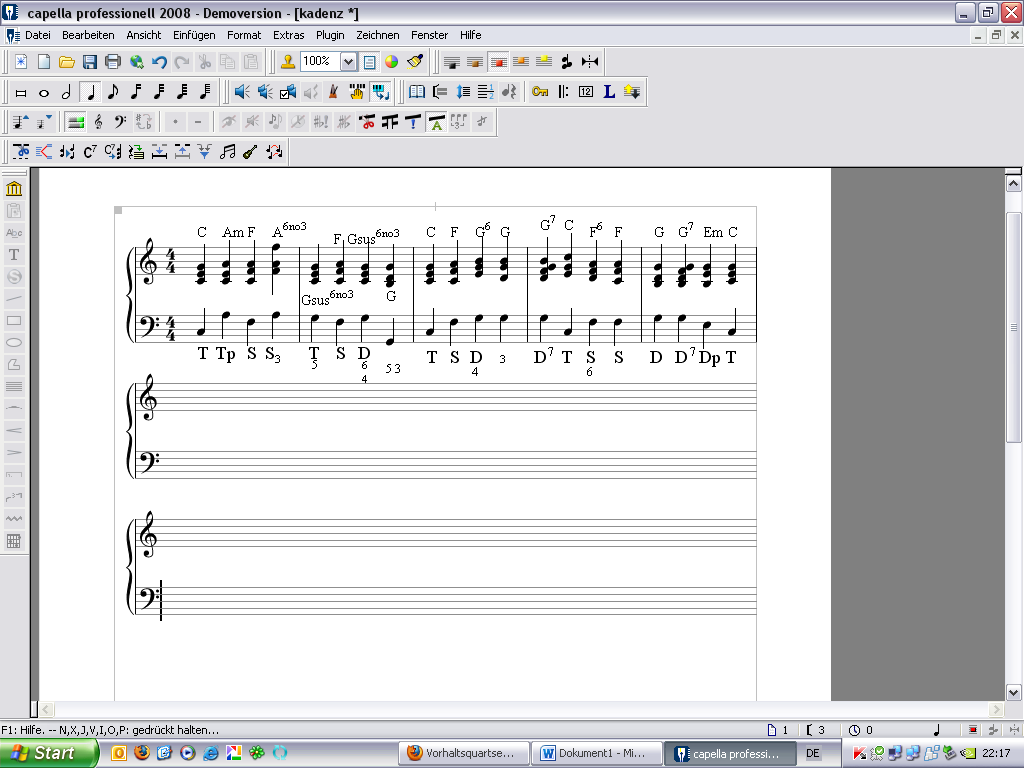The image size is (1024, 768).
Task: Open the Datei menu
Action: [38, 35]
